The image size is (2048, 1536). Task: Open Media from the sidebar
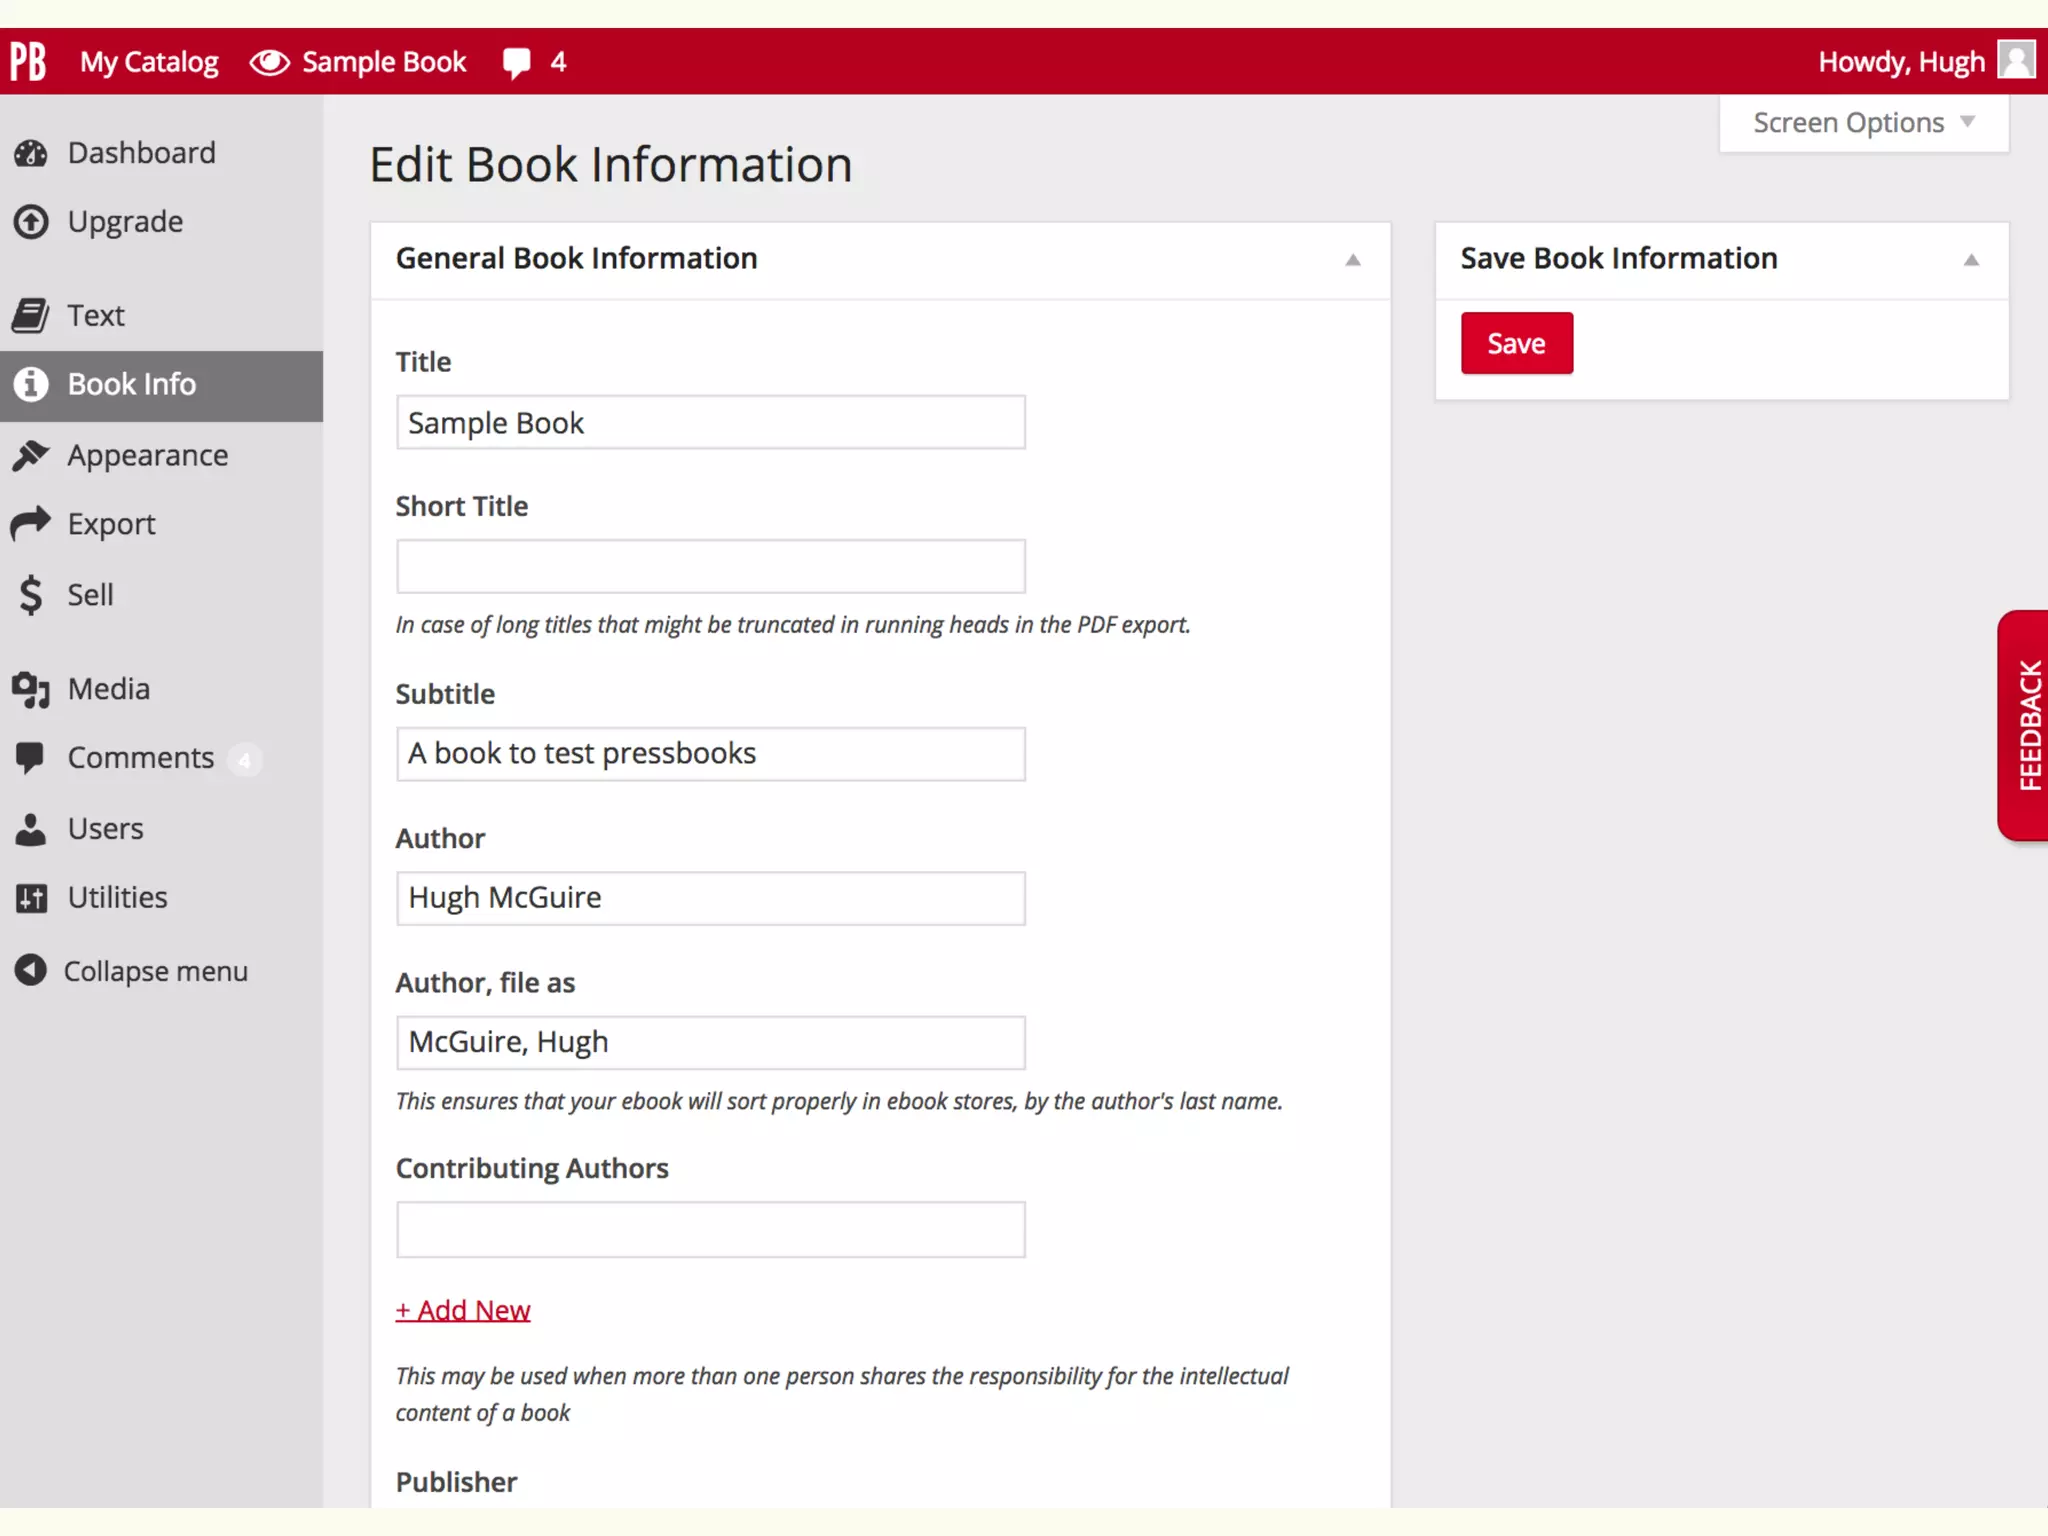[x=108, y=689]
